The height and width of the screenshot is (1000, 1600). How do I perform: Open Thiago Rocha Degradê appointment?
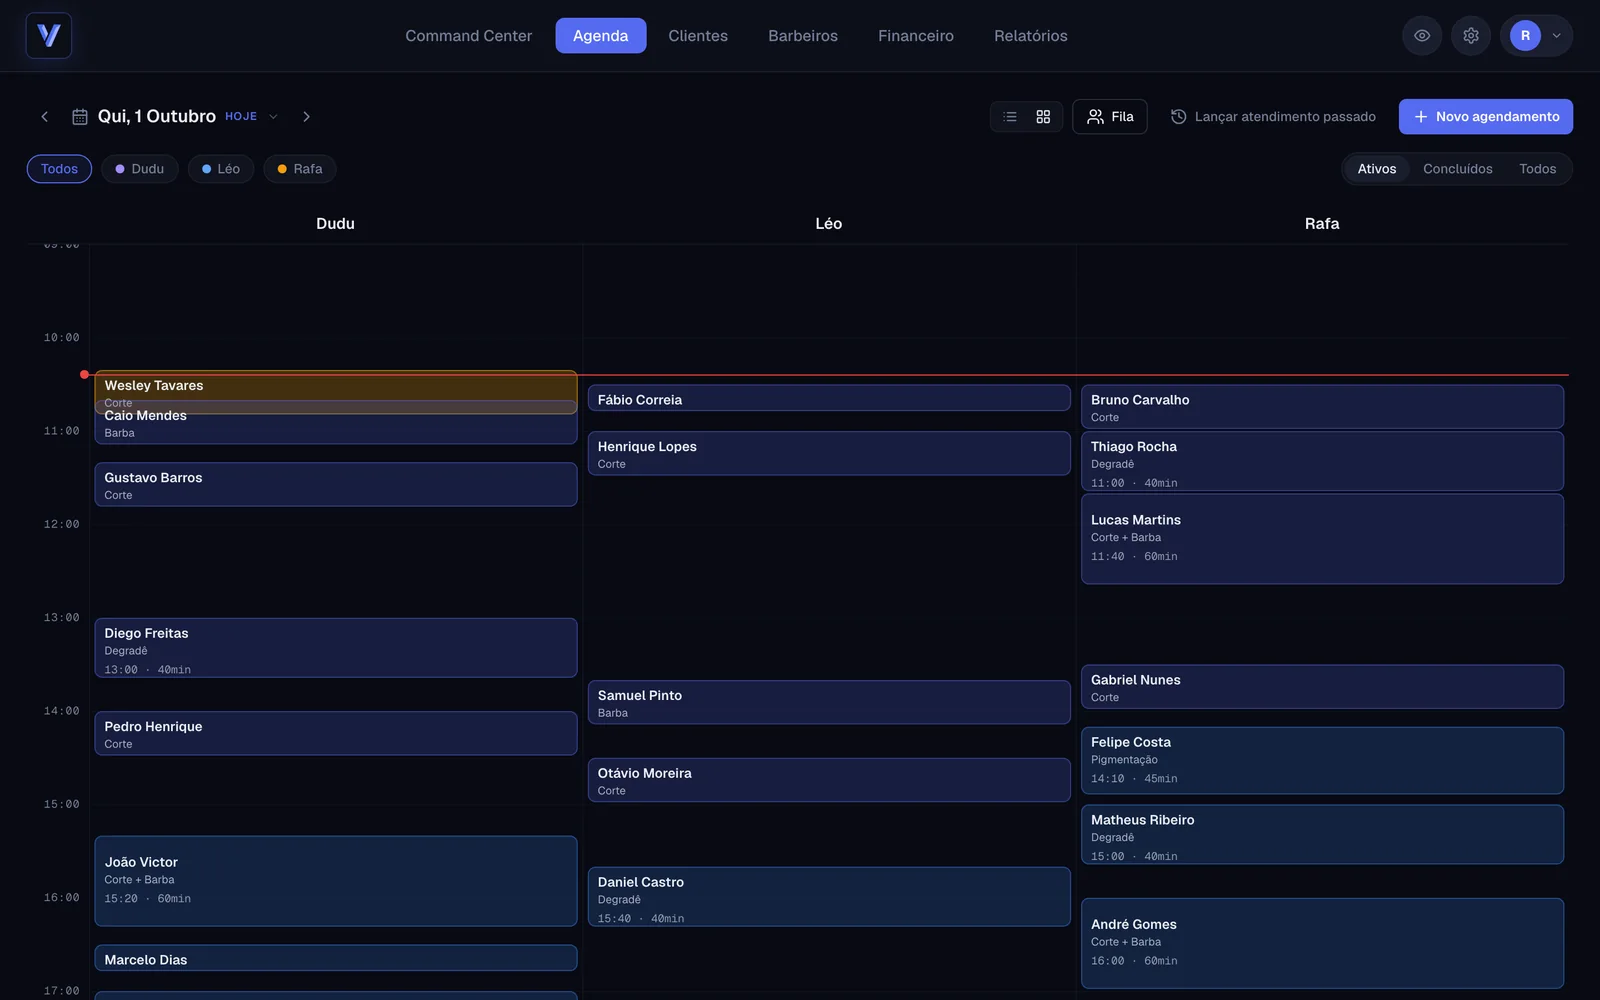[x=1322, y=461]
